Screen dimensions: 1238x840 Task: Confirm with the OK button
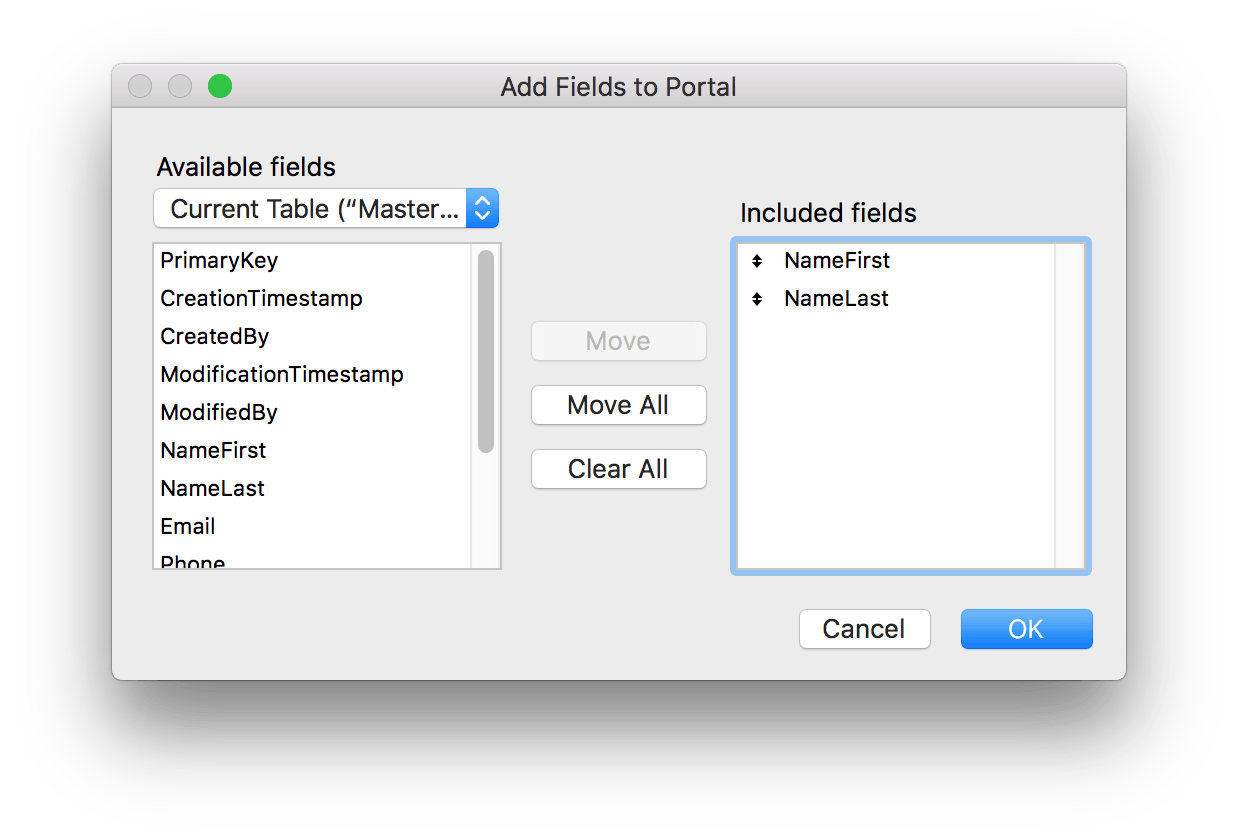tap(1026, 629)
